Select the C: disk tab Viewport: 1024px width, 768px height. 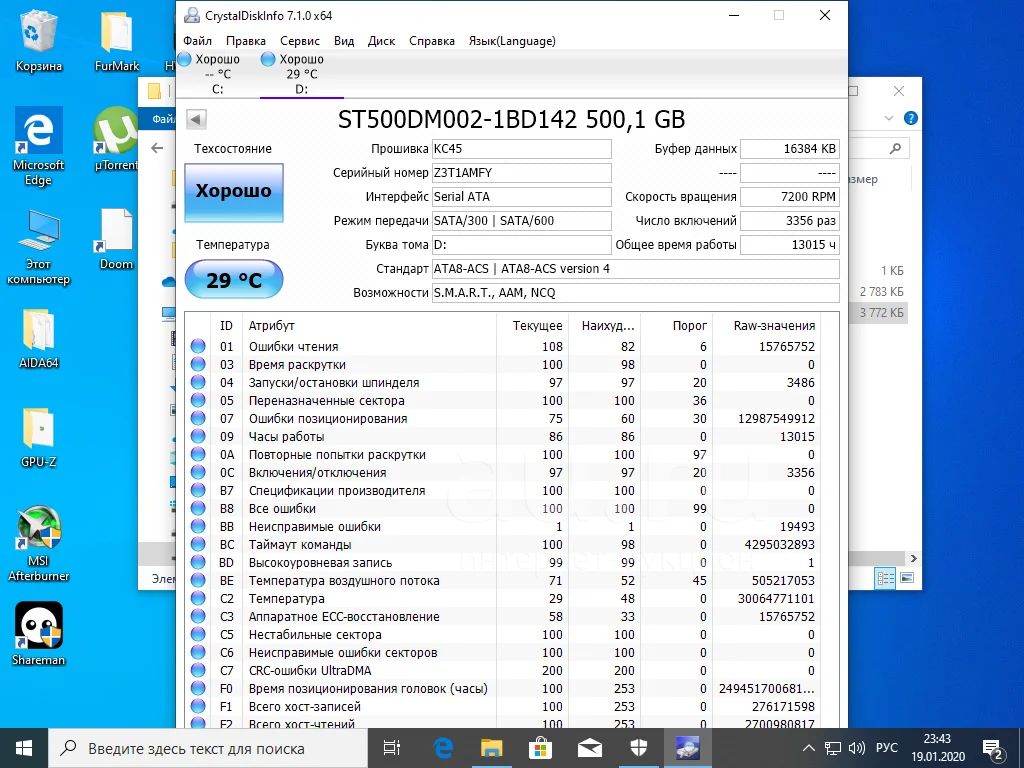(x=217, y=74)
